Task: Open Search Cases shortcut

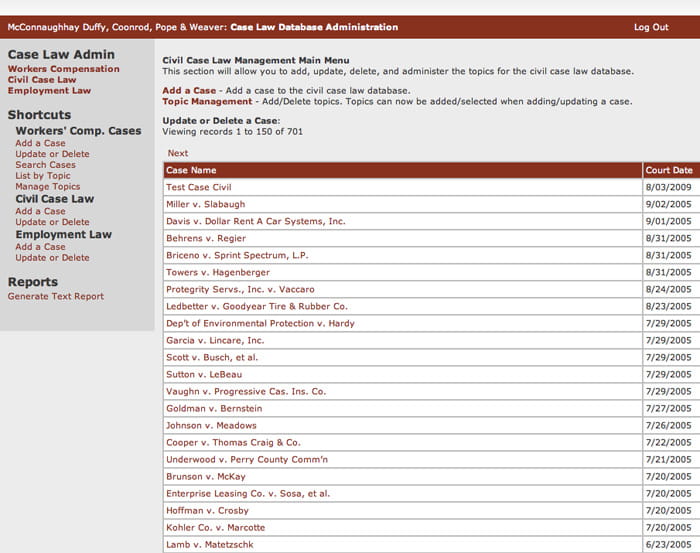Action: [46, 165]
